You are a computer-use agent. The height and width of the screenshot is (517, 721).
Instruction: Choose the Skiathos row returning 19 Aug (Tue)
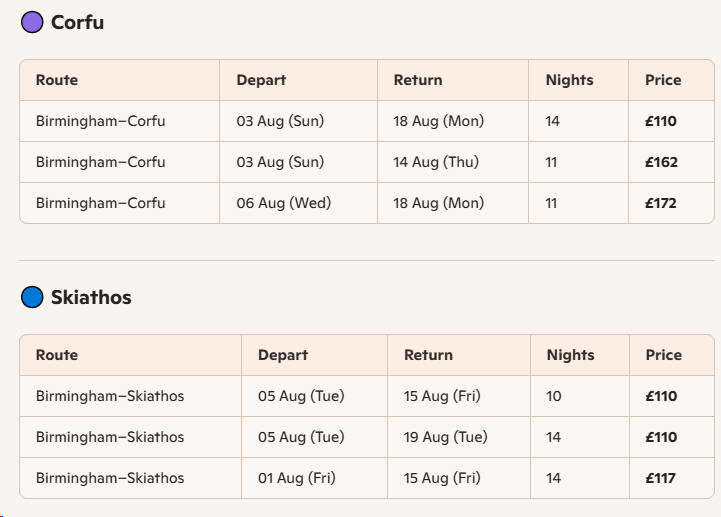pyautogui.click(x=367, y=437)
